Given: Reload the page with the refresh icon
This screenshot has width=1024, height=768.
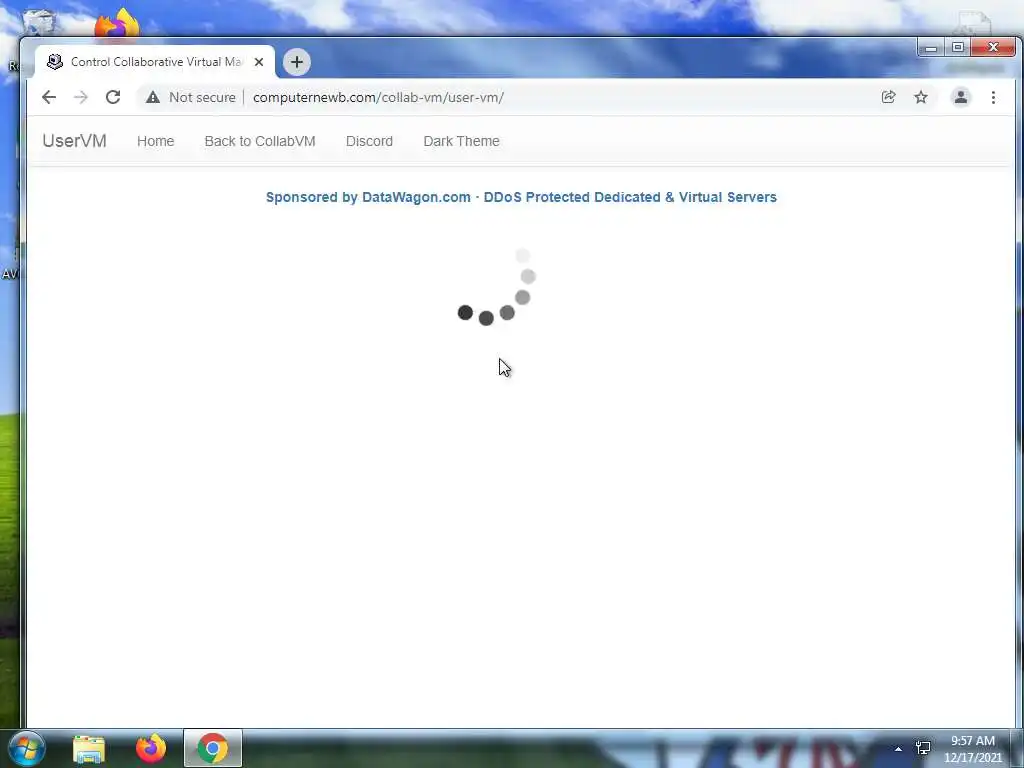Looking at the screenshot, I should click(113, 97).
